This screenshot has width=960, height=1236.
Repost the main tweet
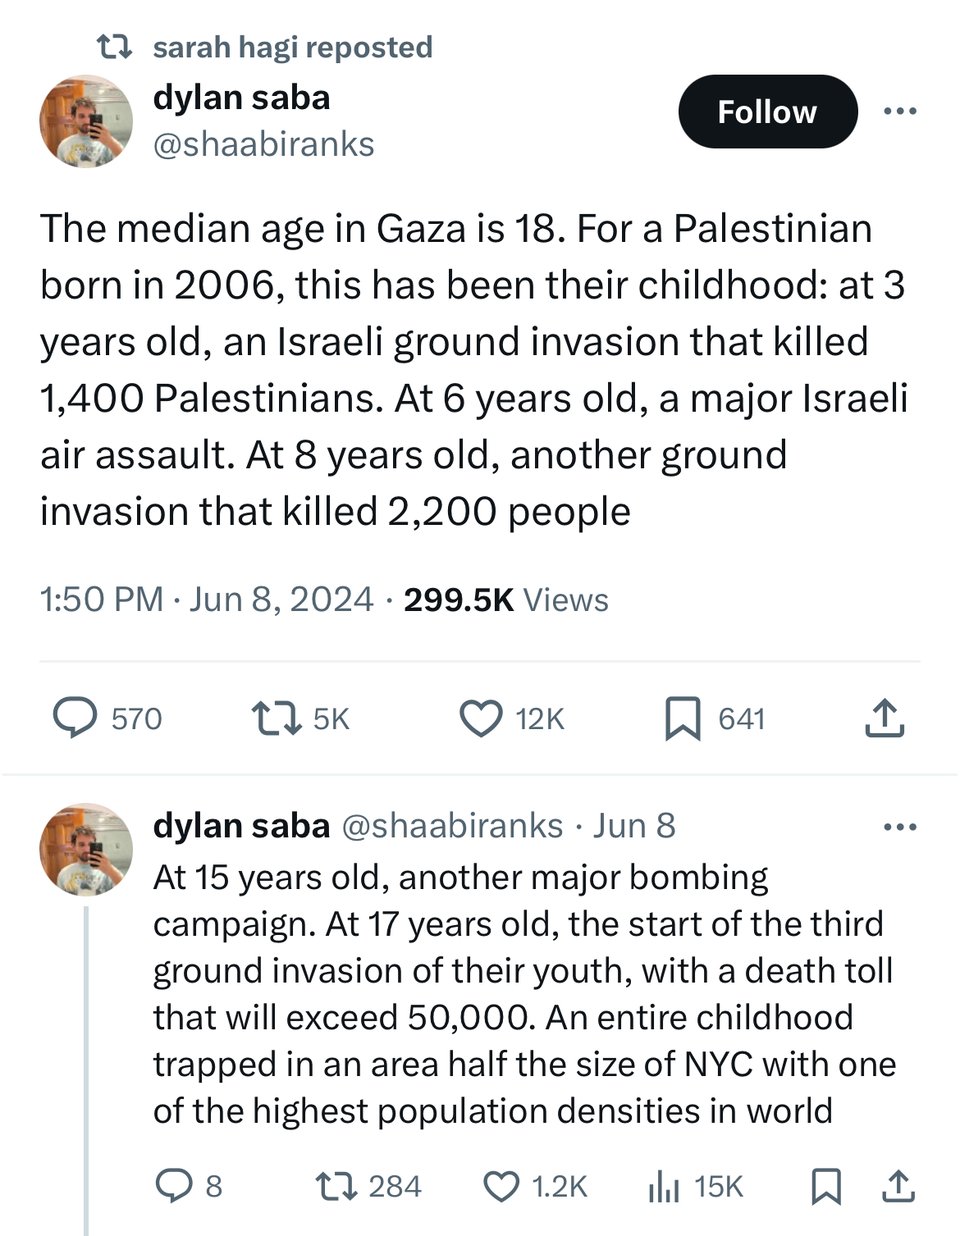276,718
